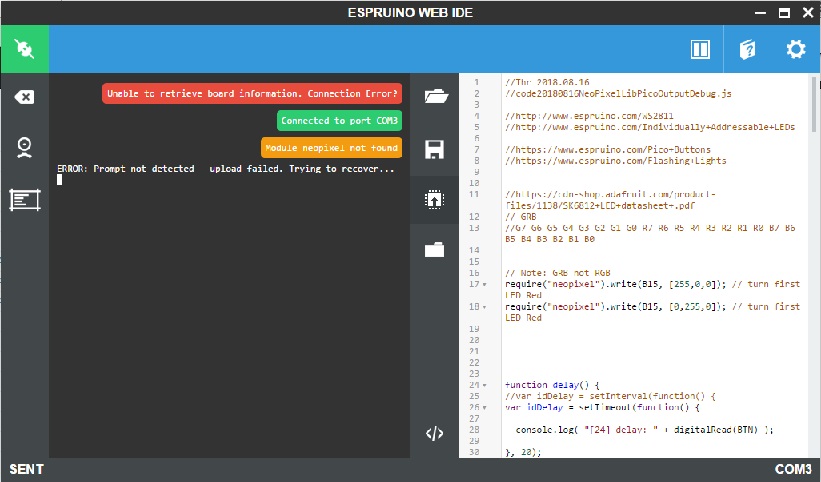Click the '}, 20);' code on line 30
This screenshot has width=821, height=482.
point(523,452)
